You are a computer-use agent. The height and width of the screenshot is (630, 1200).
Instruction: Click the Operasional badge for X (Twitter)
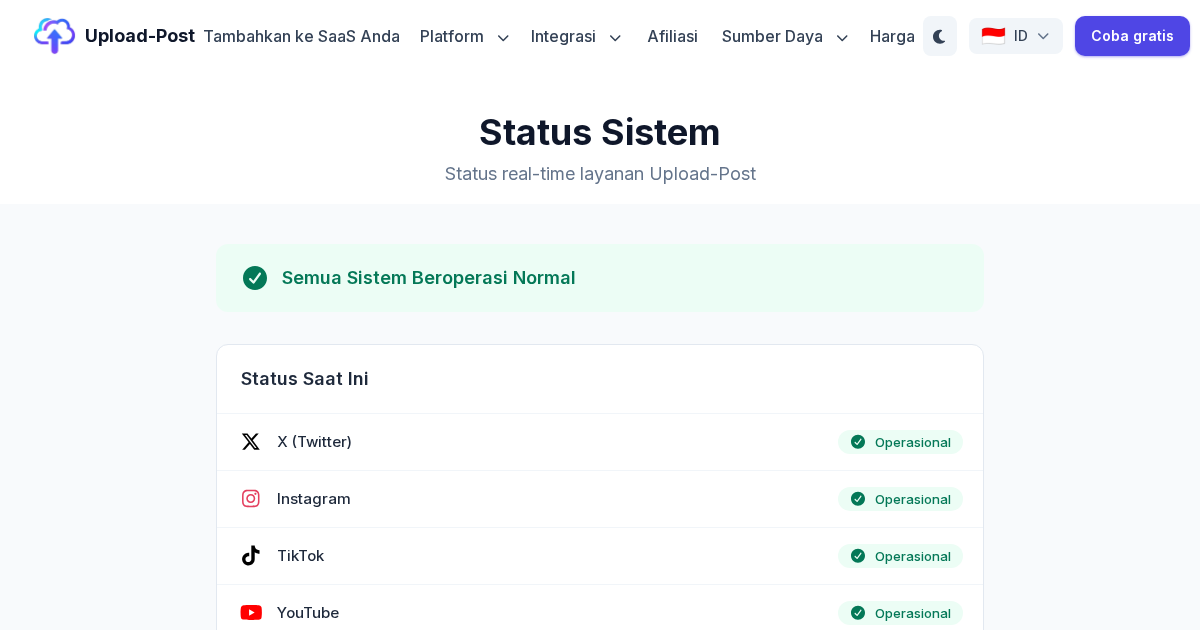[900, 442]
